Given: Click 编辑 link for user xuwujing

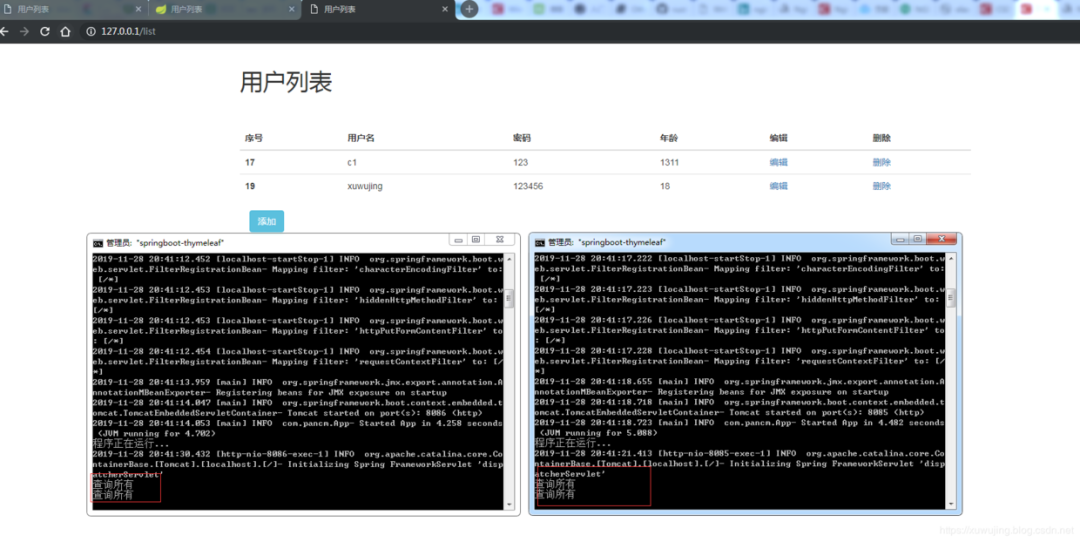Looking at the screenshot, I should pos(778,186).
